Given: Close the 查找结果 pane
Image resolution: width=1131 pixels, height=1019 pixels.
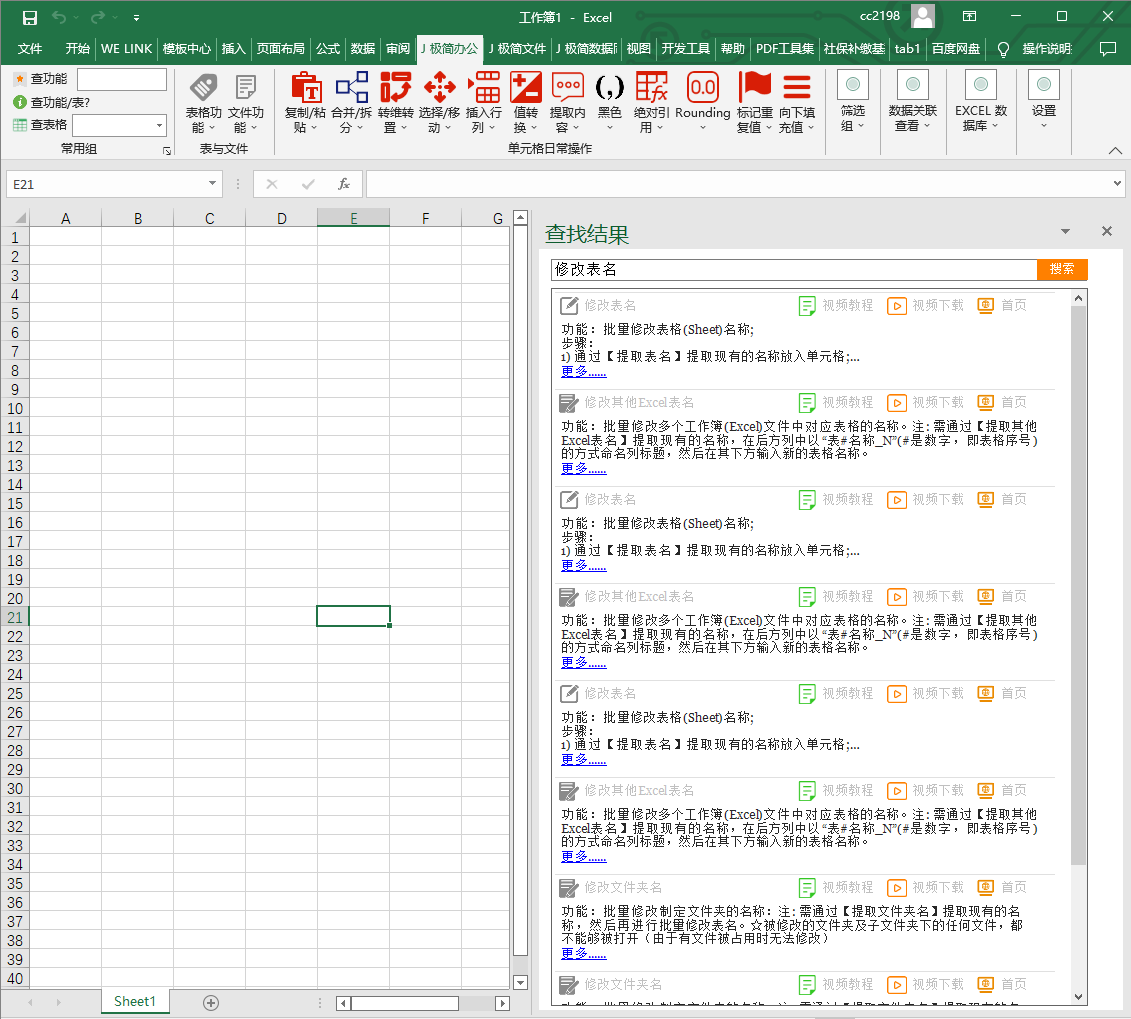Looking at the screenshot, I should pos(1107,231).
